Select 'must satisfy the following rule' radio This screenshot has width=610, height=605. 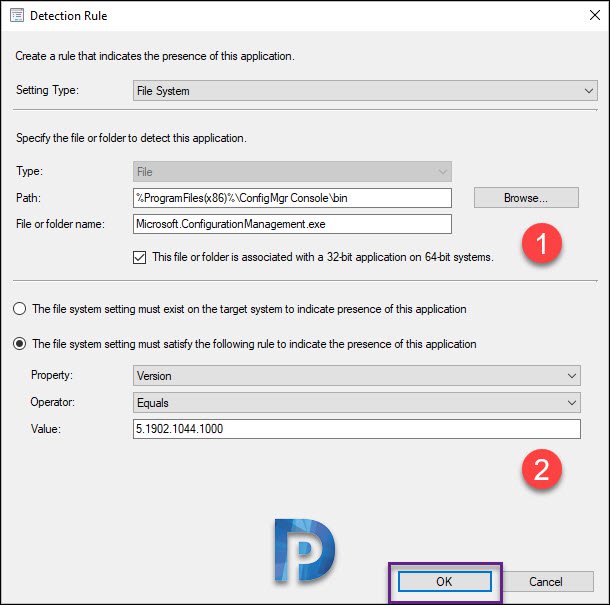pyautogui.click(x=19, y=344)
